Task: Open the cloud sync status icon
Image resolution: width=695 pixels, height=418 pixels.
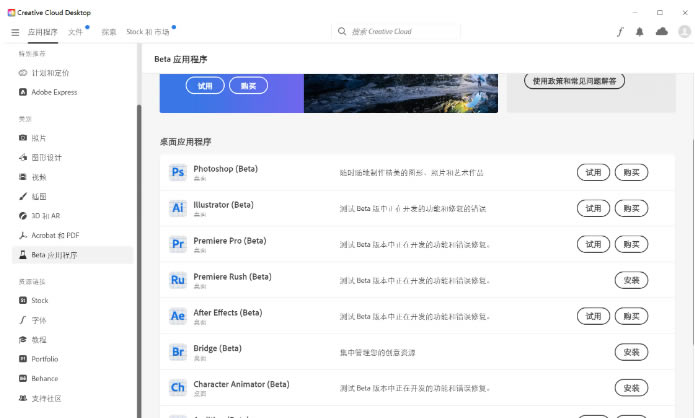Action: point(662,31)
